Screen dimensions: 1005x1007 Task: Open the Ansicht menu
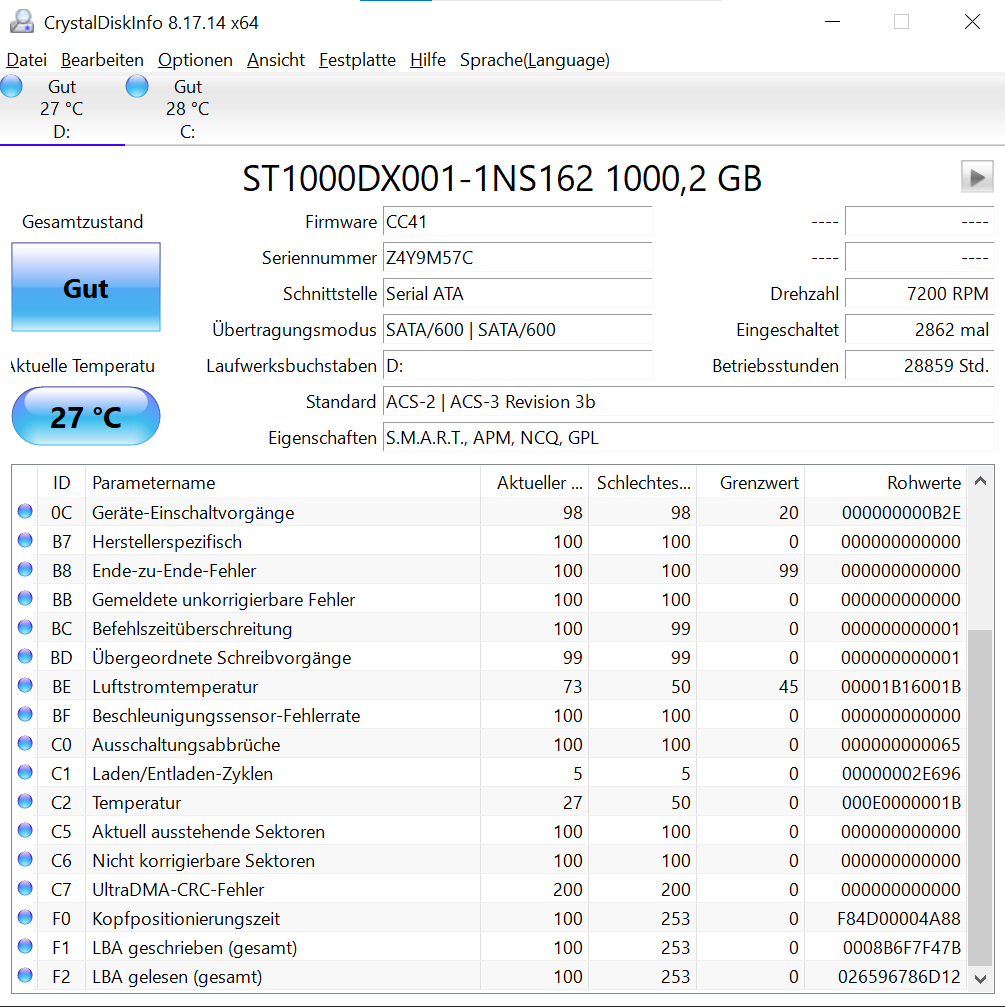276,60
